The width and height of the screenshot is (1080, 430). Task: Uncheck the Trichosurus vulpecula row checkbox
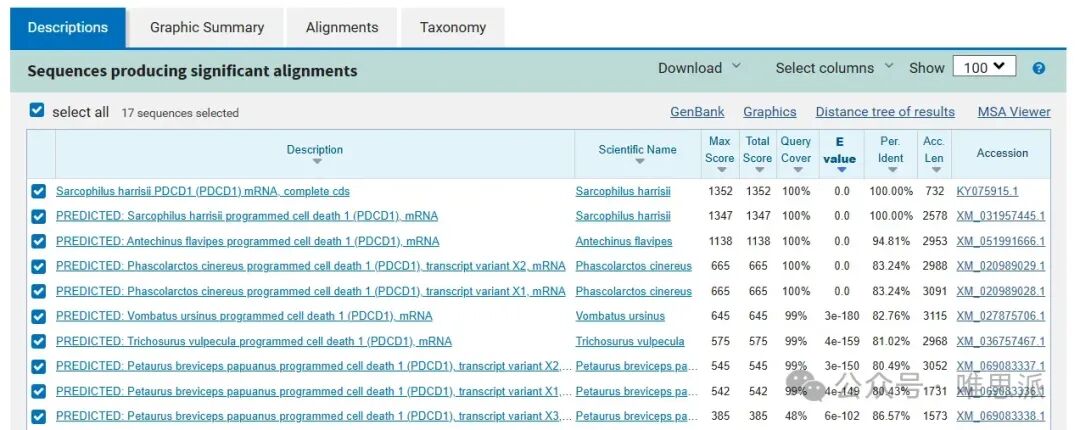39,341
